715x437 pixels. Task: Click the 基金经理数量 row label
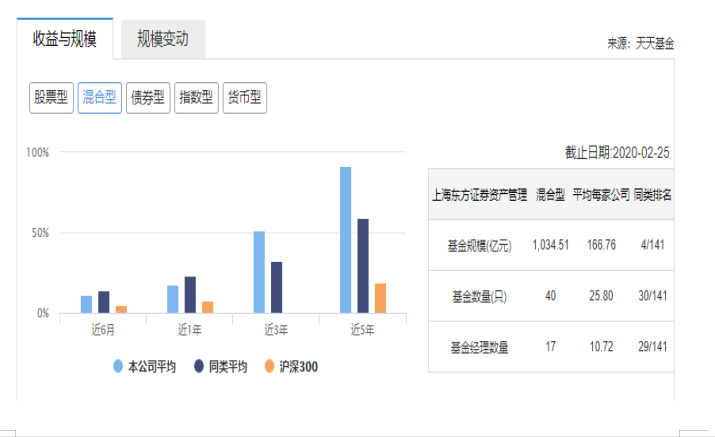pos(479,348)
